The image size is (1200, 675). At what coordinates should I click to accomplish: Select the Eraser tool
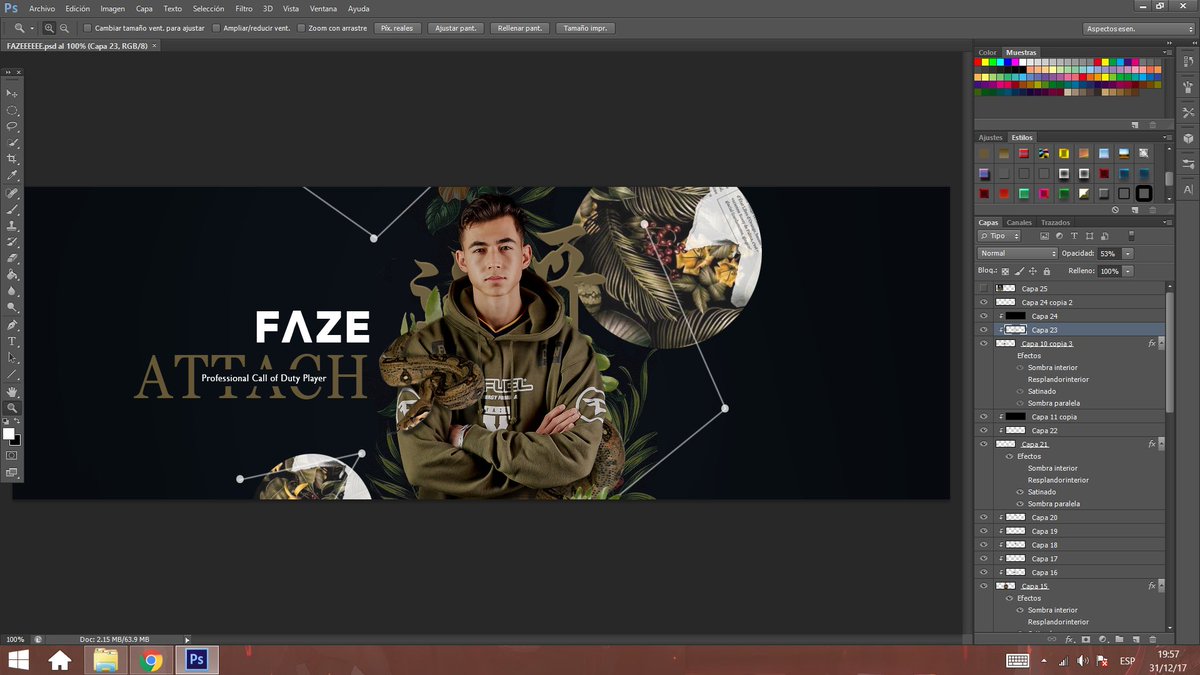(x=12, y=258)
